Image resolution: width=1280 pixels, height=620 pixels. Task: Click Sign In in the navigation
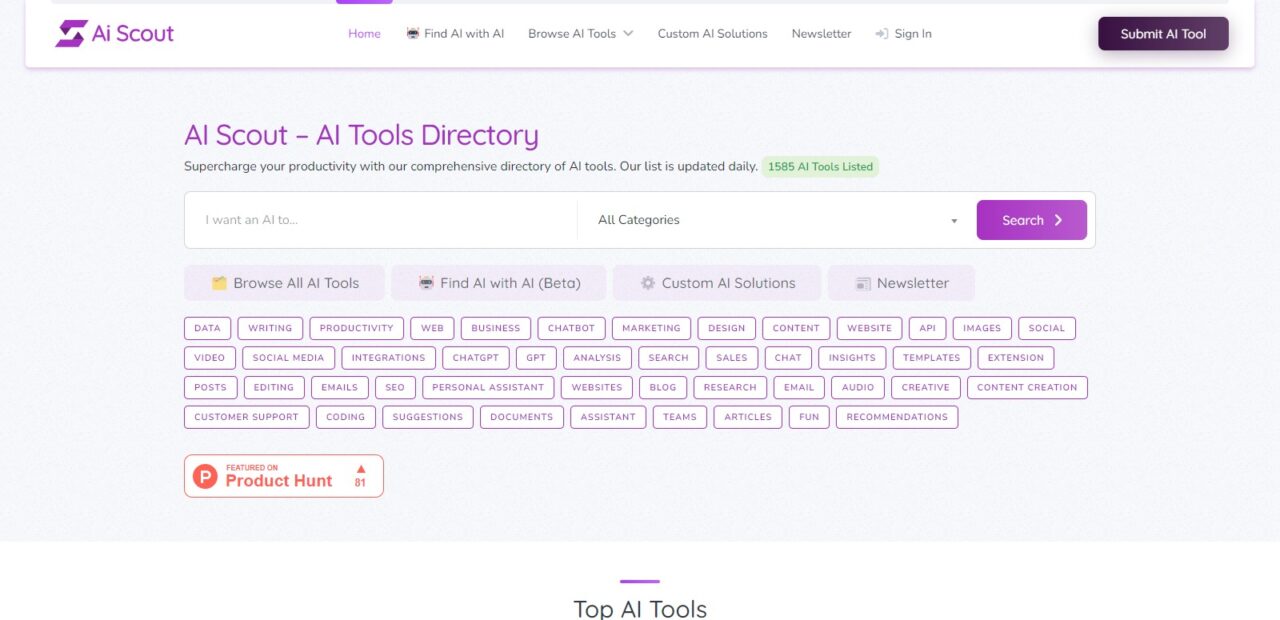coord(903,34)
